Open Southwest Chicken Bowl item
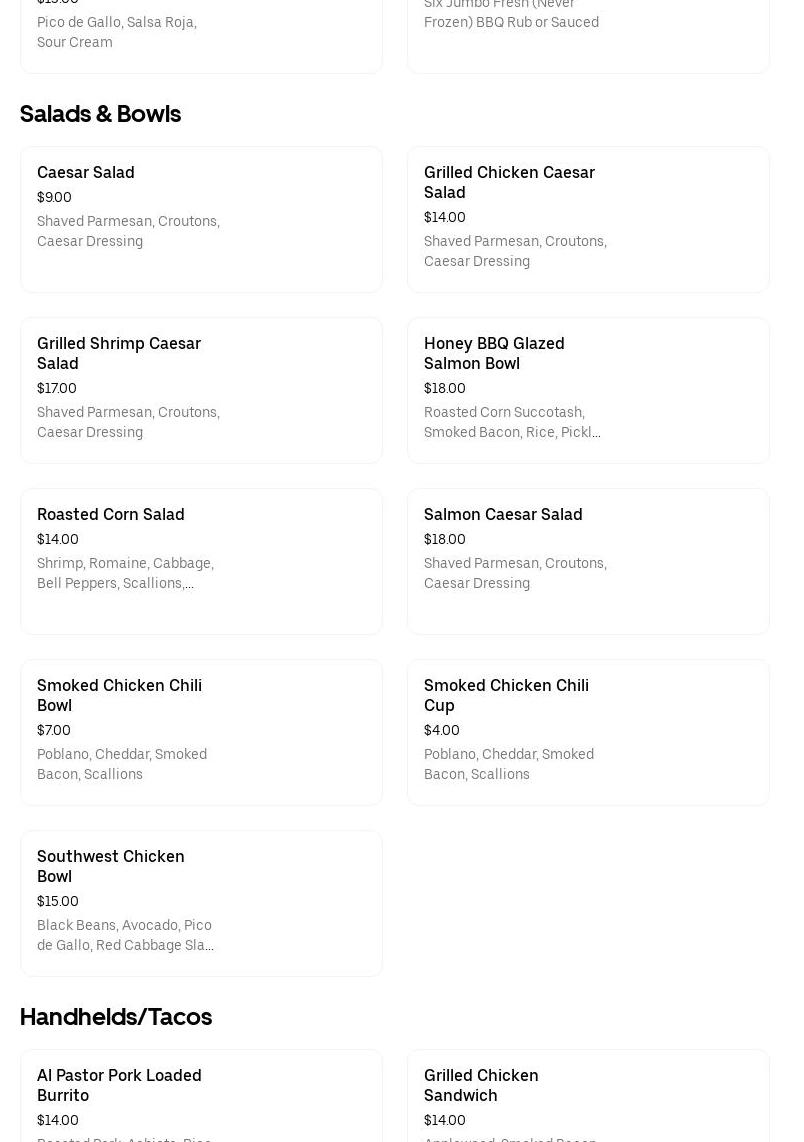 click(x=201, y=903)
